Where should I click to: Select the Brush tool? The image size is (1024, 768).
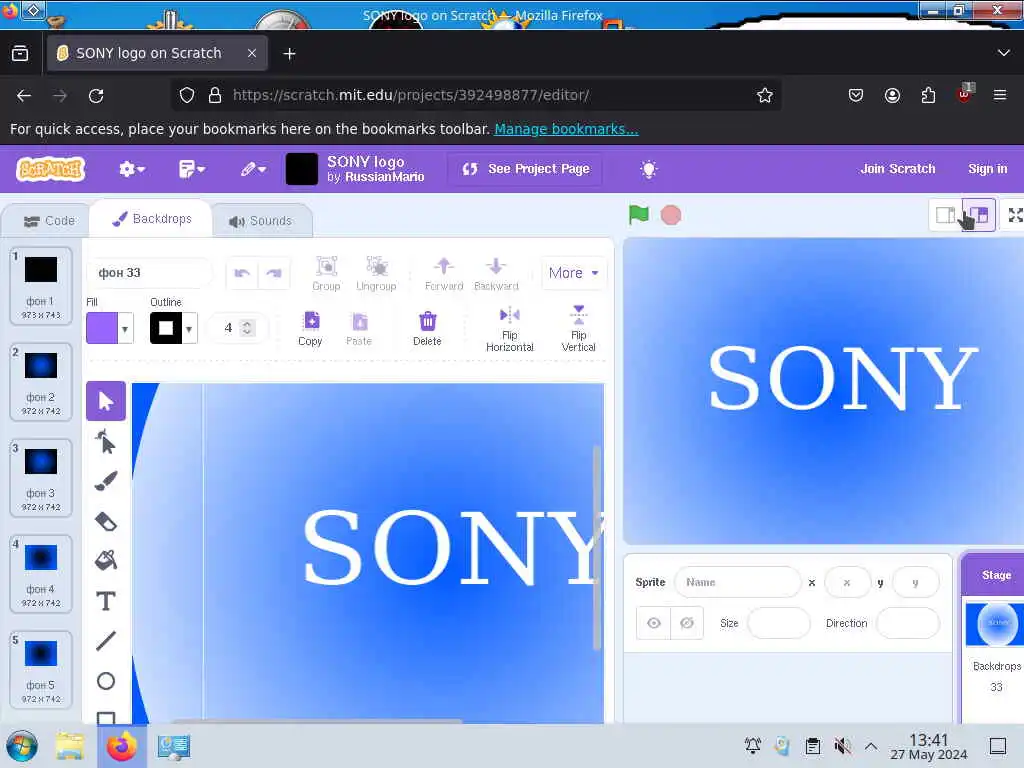(106, 481)
